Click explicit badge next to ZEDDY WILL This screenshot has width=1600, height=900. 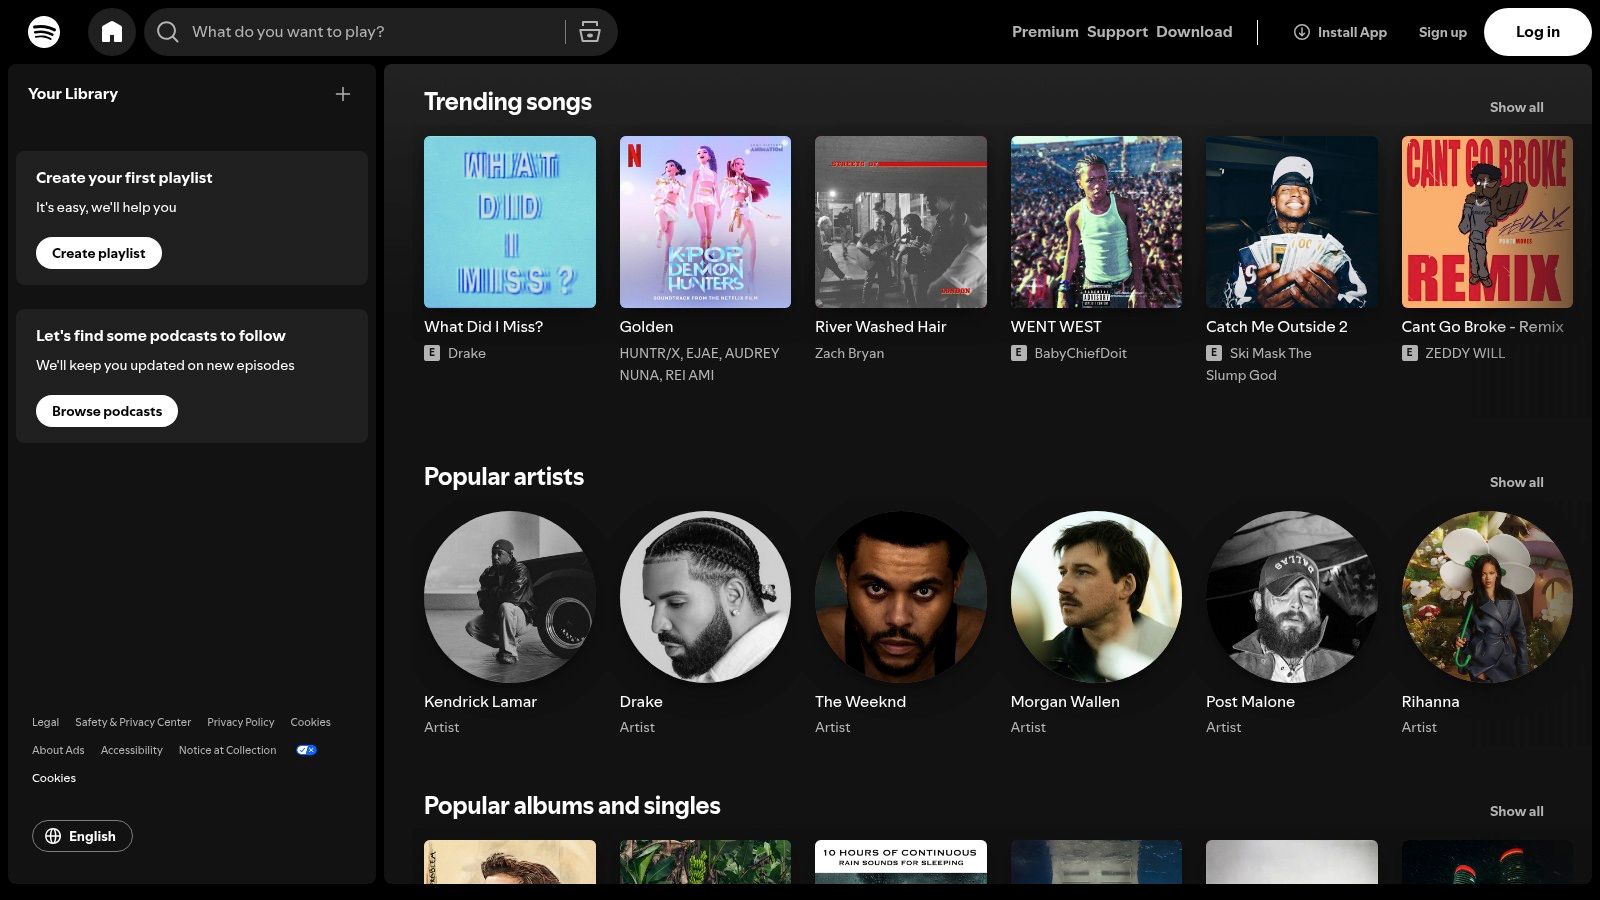1410,353
